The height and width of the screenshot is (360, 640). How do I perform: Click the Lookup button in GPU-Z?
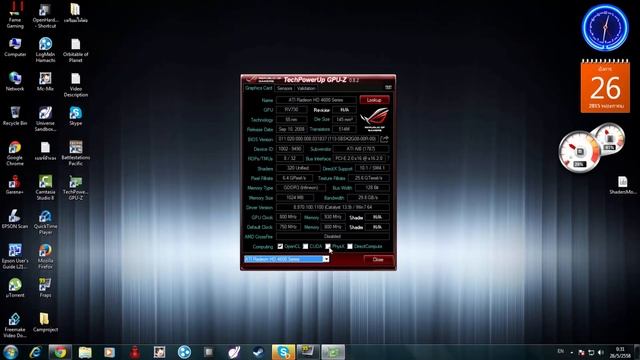point(374,100)
